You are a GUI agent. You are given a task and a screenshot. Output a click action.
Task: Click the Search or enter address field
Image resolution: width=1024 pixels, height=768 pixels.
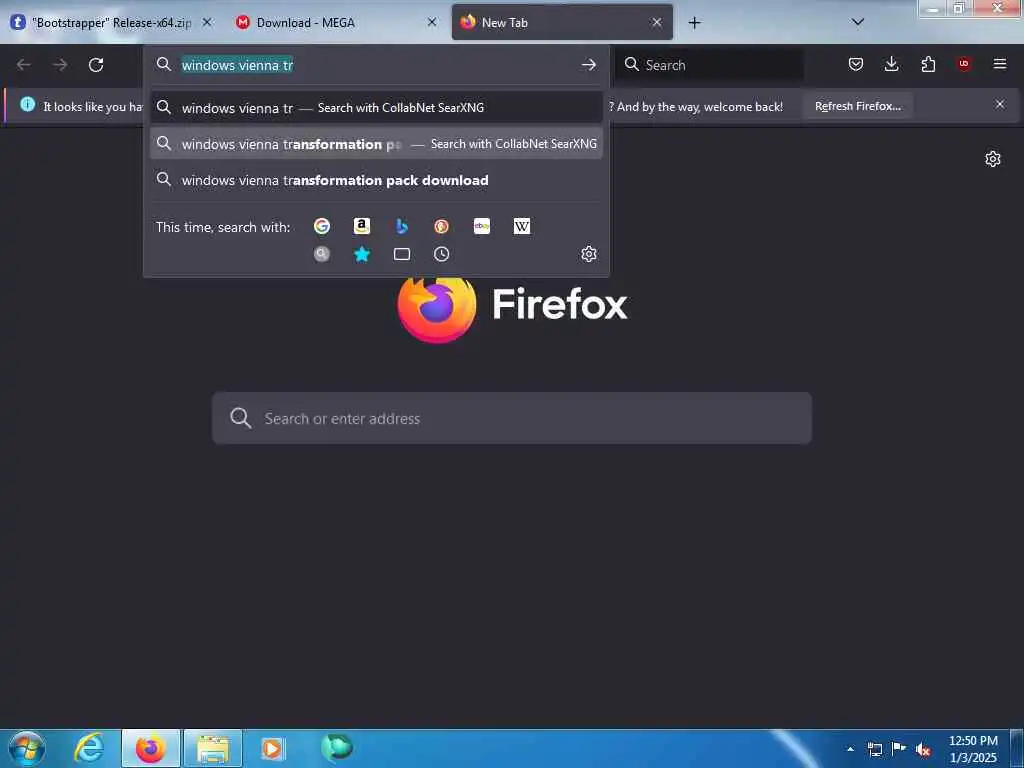pos(512,418)
